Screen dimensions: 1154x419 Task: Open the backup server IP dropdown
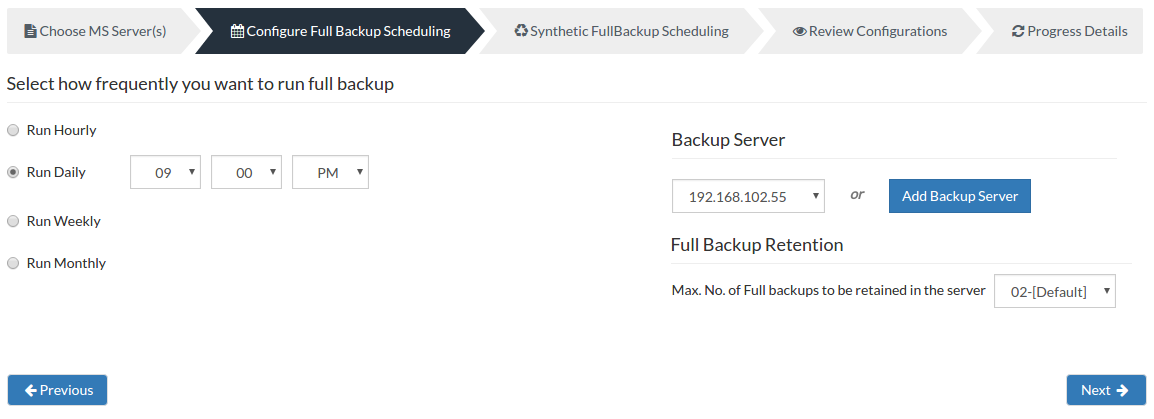pos(748,196)
